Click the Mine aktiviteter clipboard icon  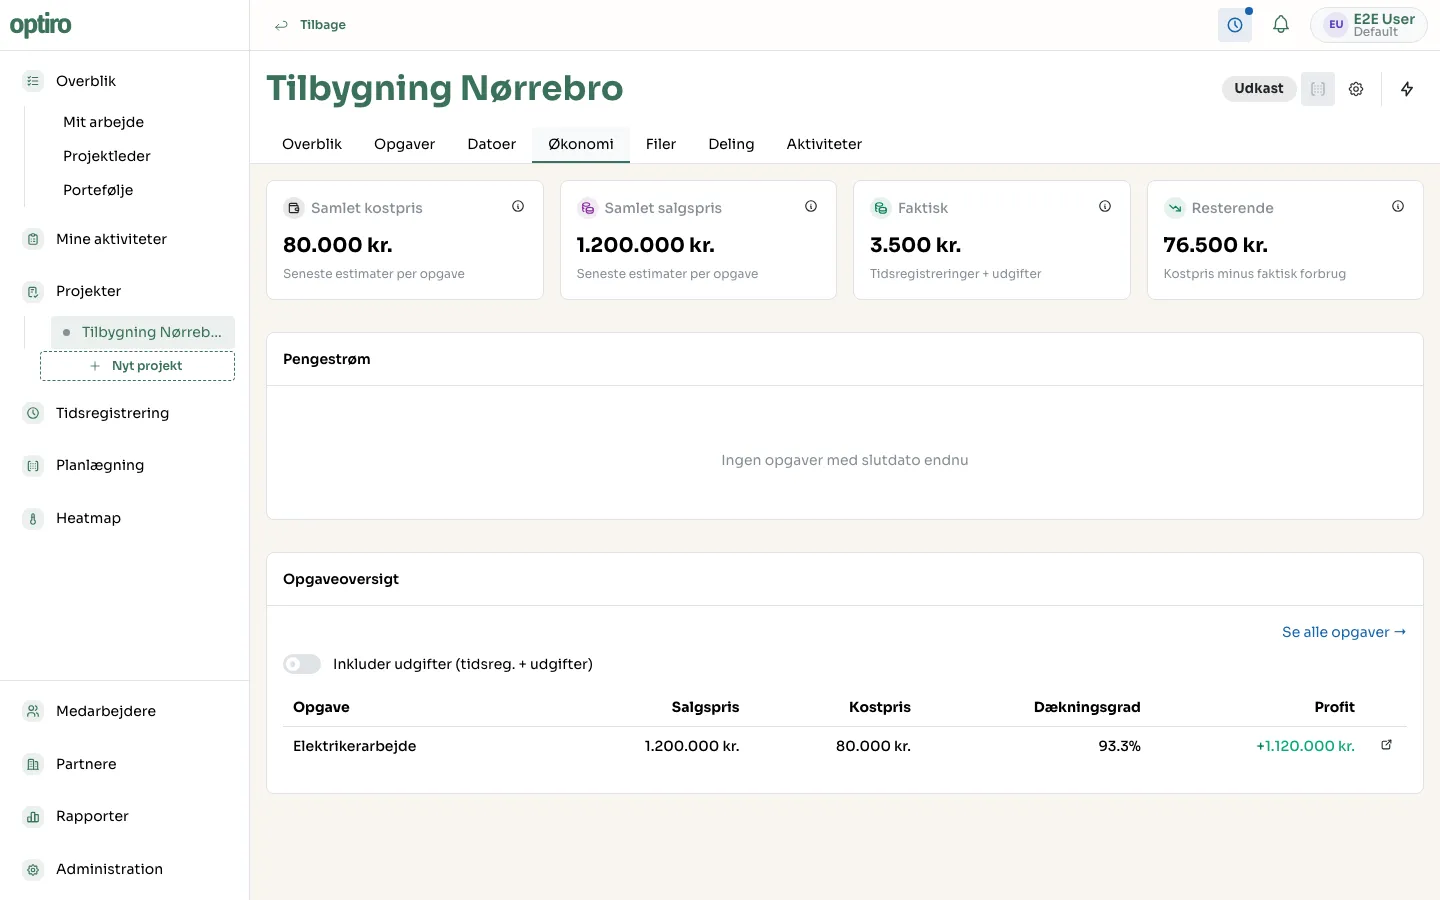point(33,239)
